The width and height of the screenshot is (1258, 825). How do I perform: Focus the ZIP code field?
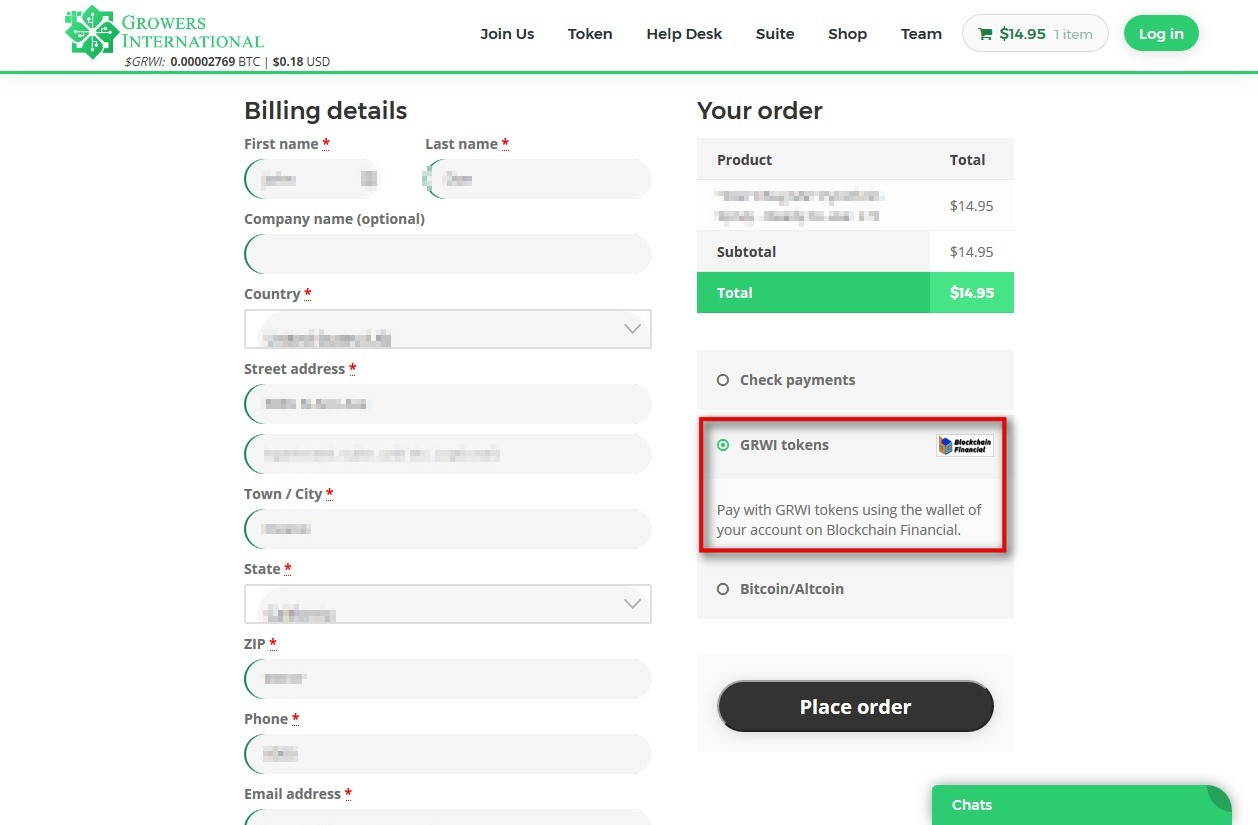(x=447, y=679)
